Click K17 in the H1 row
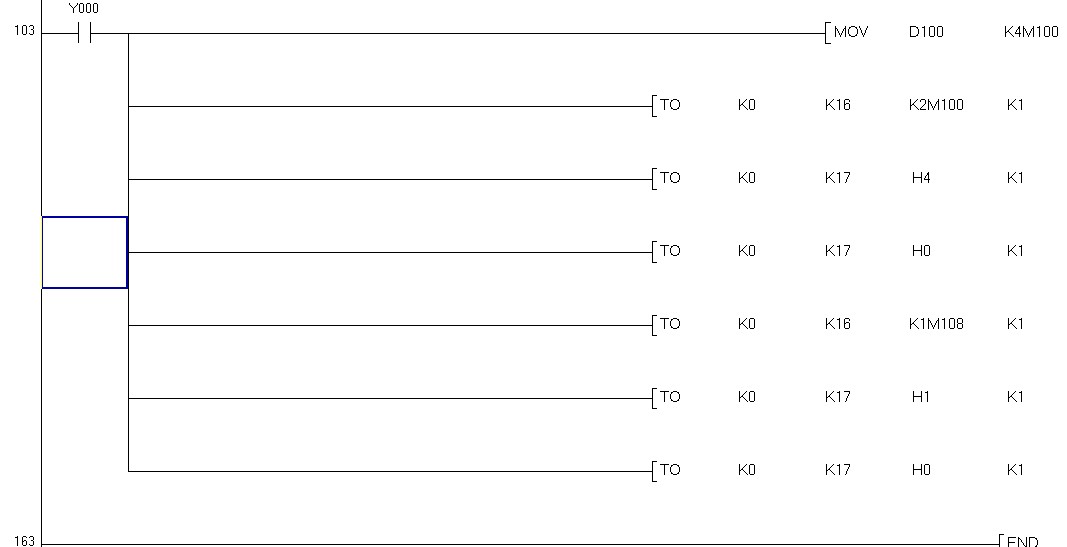1067x547 pixels. (x=838, y=397)
